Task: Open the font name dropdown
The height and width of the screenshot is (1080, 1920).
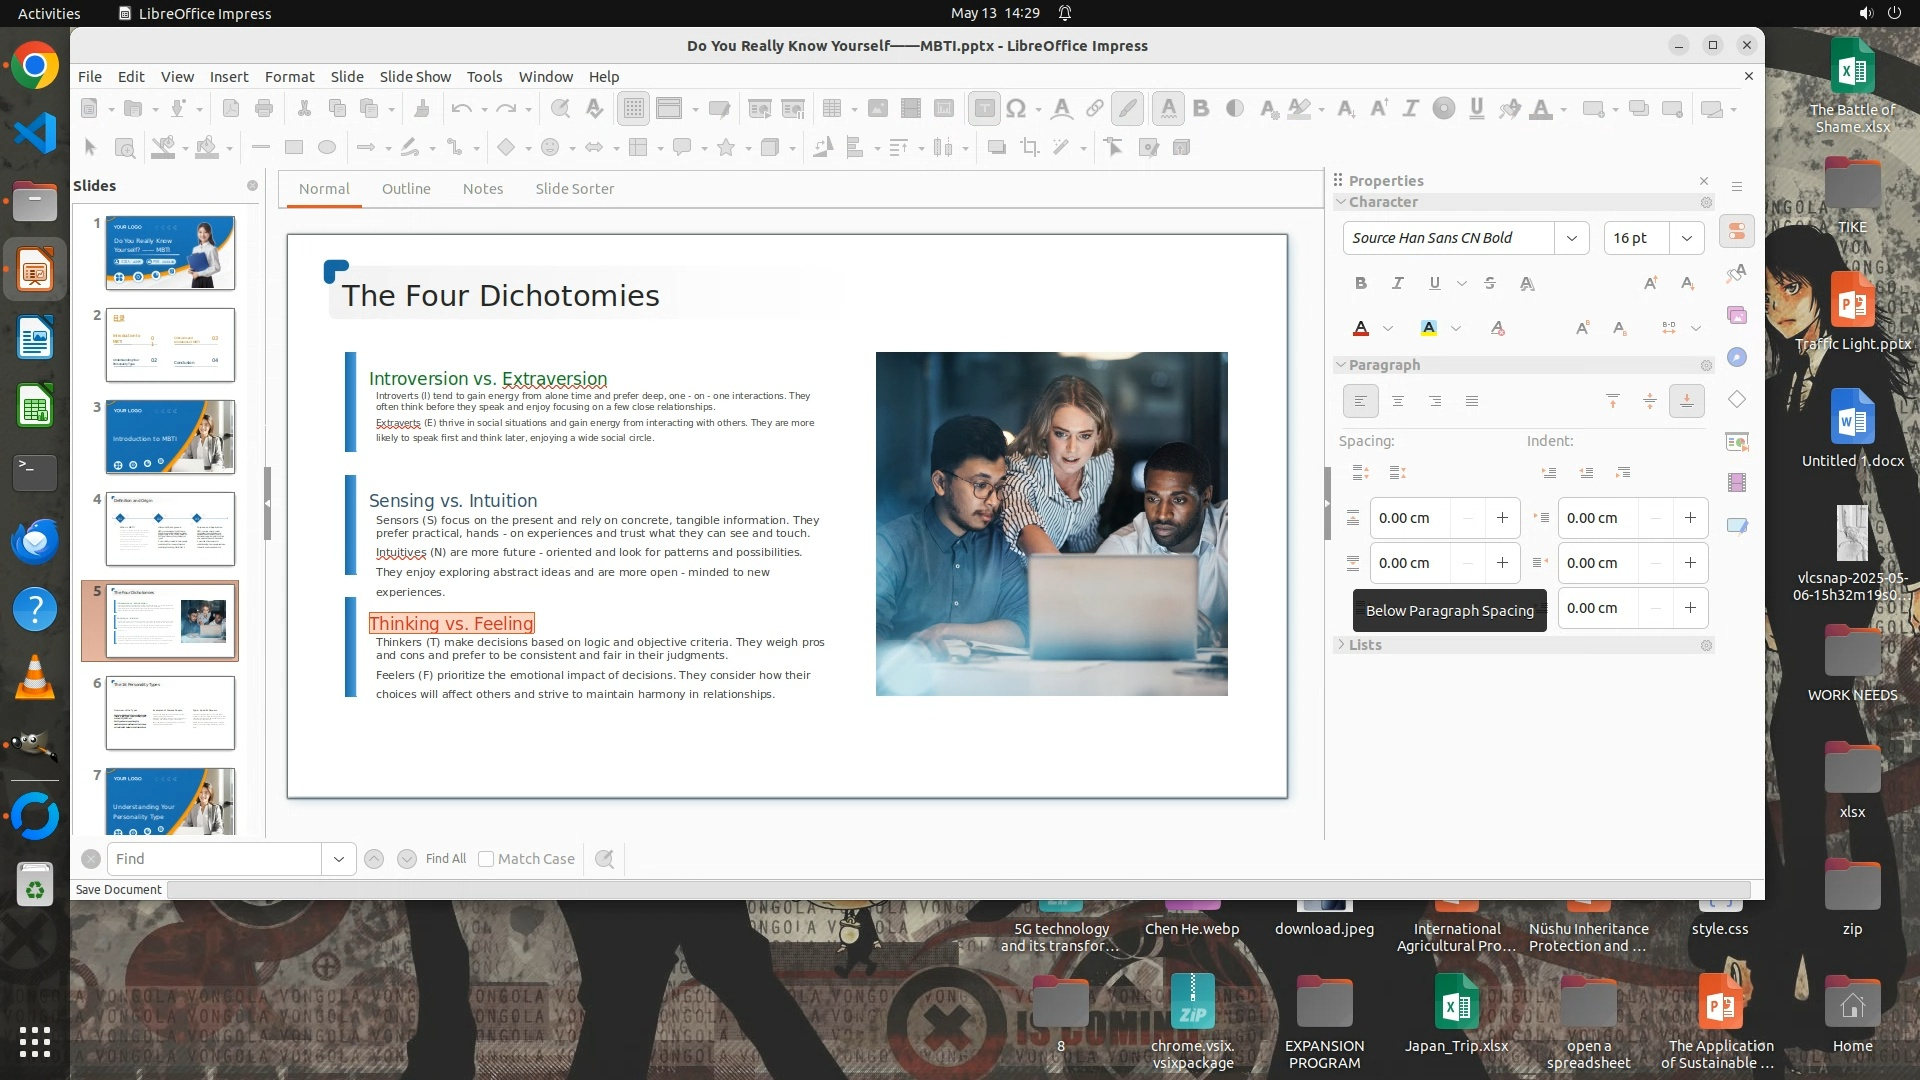Action: click(1571, 238)
